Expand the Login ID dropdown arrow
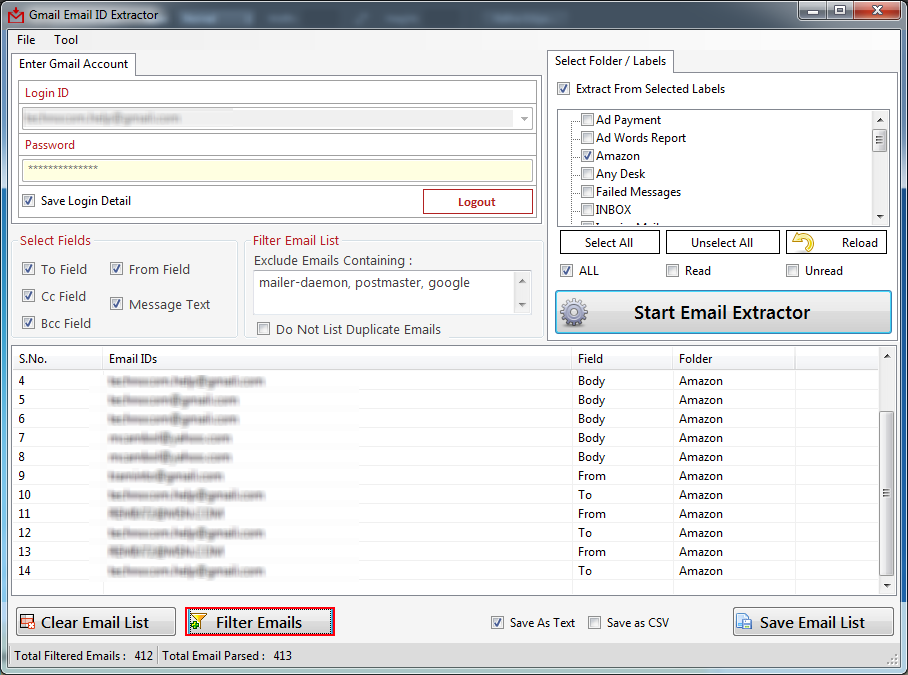Image resolution: width=908 pixels, height=675 pixels. [x=524, y=119]
